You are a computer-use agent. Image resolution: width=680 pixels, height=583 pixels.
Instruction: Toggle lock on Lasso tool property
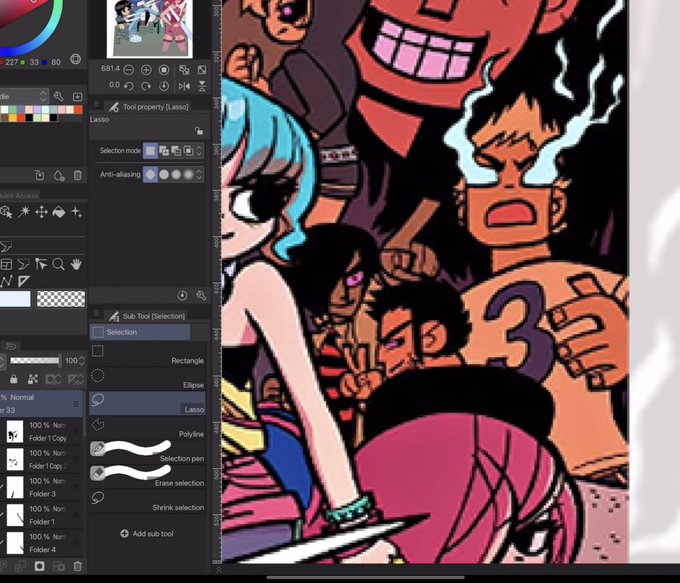click(199, 131)
